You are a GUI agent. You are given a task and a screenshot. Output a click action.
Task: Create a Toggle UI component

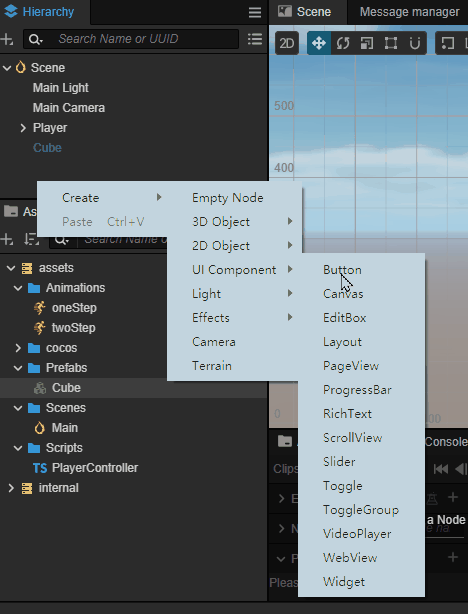pyautogui.click(x=361, y=486)
